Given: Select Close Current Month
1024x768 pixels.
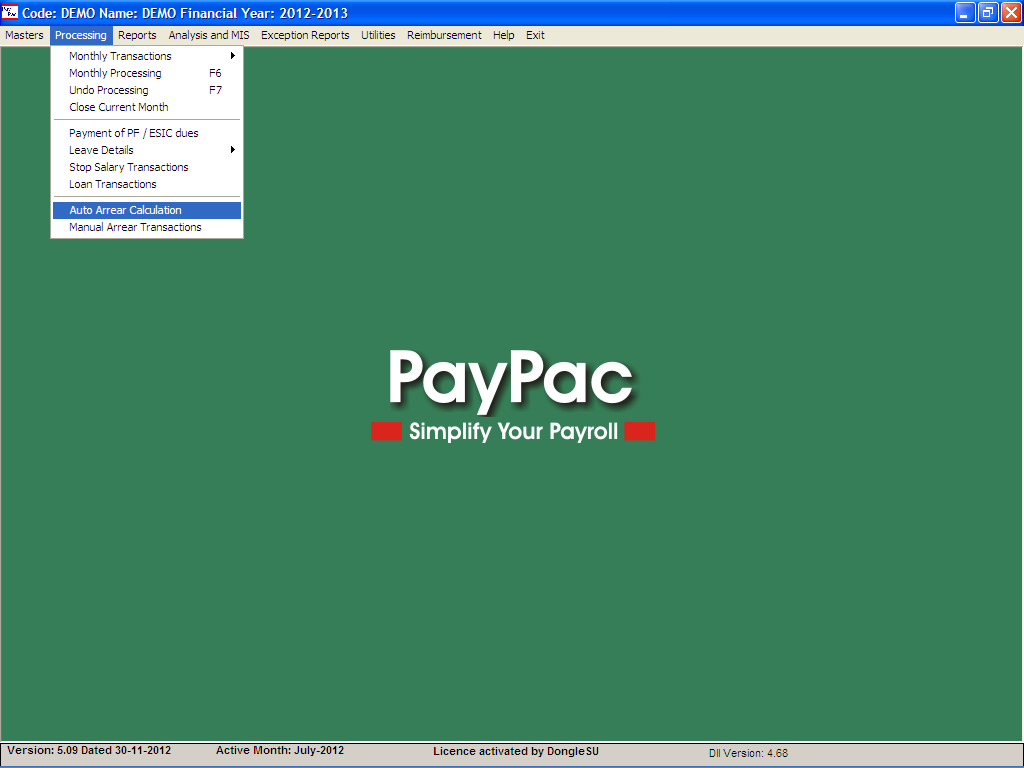Looking at the screenshot, I should click(x=147, y=107).
